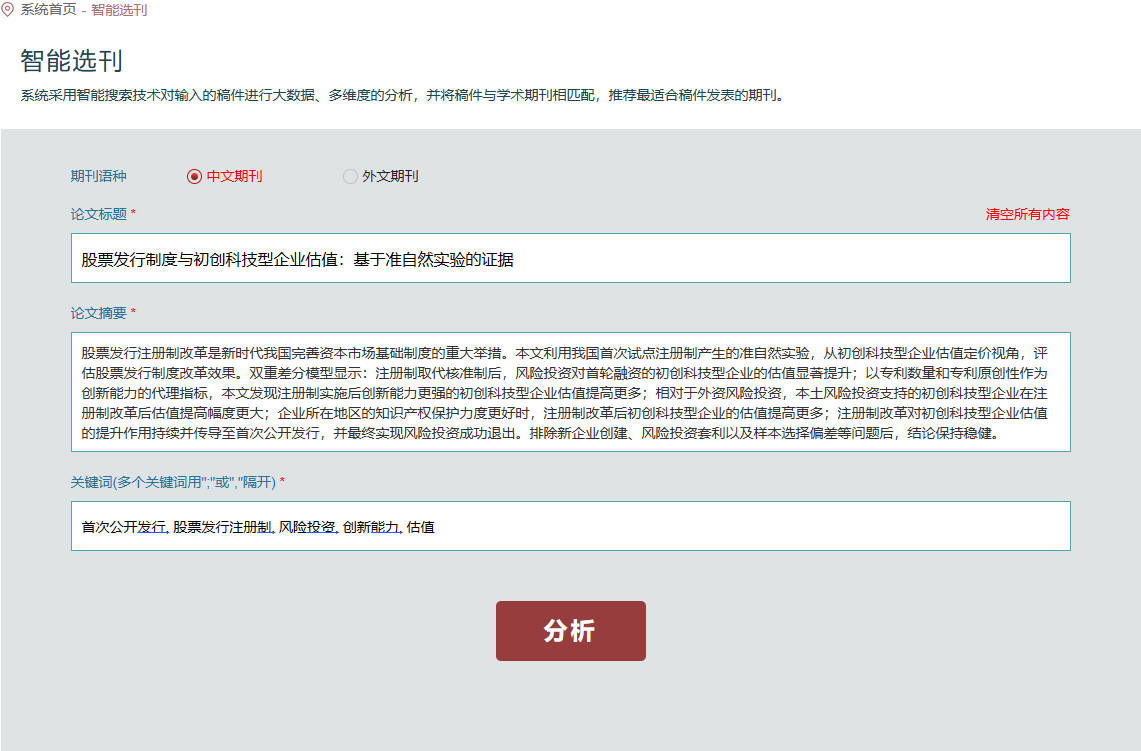The width and height of the screenshot is (1141, 751).
Task: Place cursor on keyword 估值
Action: [421, 527]
